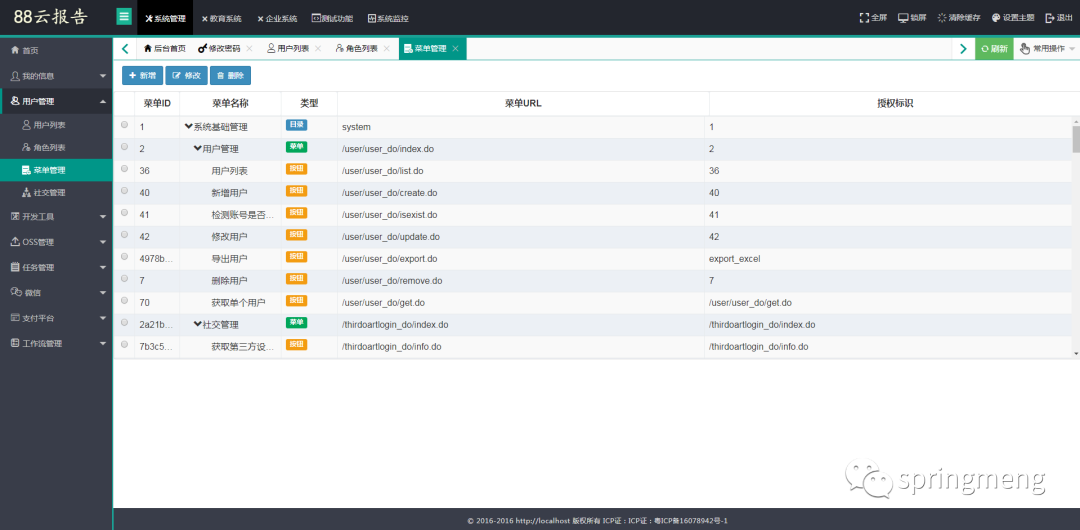Click the 全屏 fullscreen icon
This screenshot has height=530, width=1080.
pos(864,18)
